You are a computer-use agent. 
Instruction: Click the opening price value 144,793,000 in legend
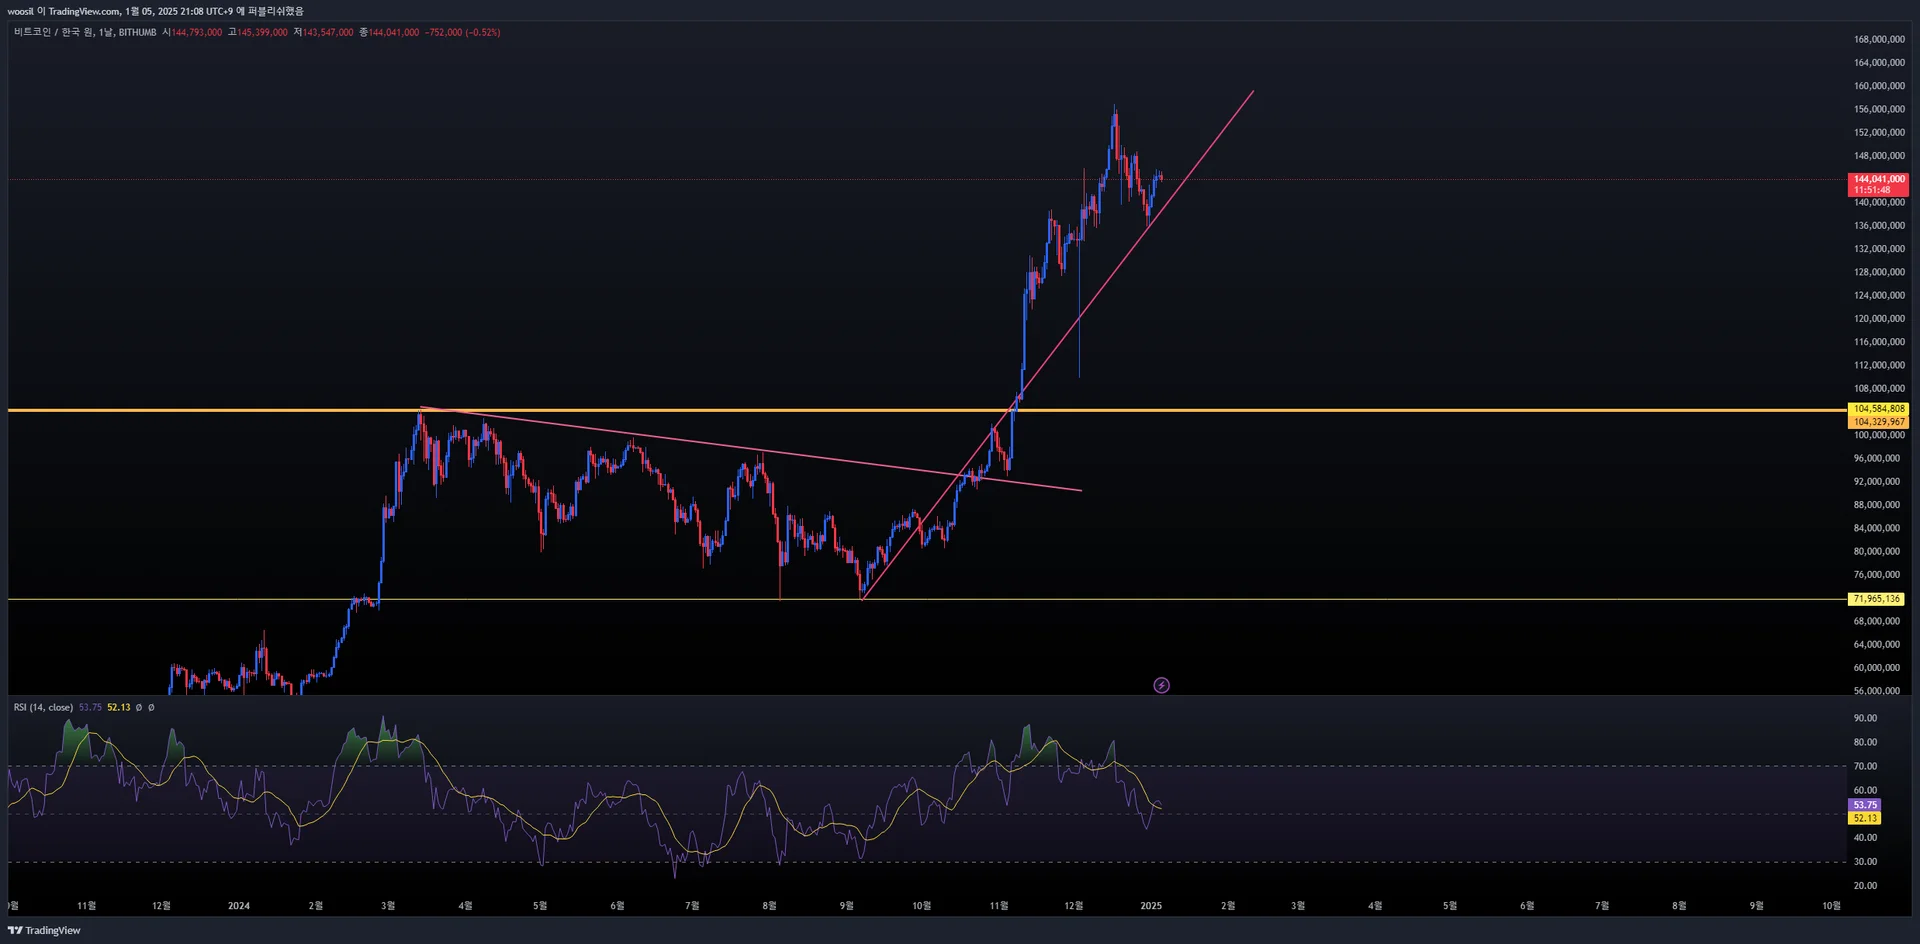(x=196, y=32)
